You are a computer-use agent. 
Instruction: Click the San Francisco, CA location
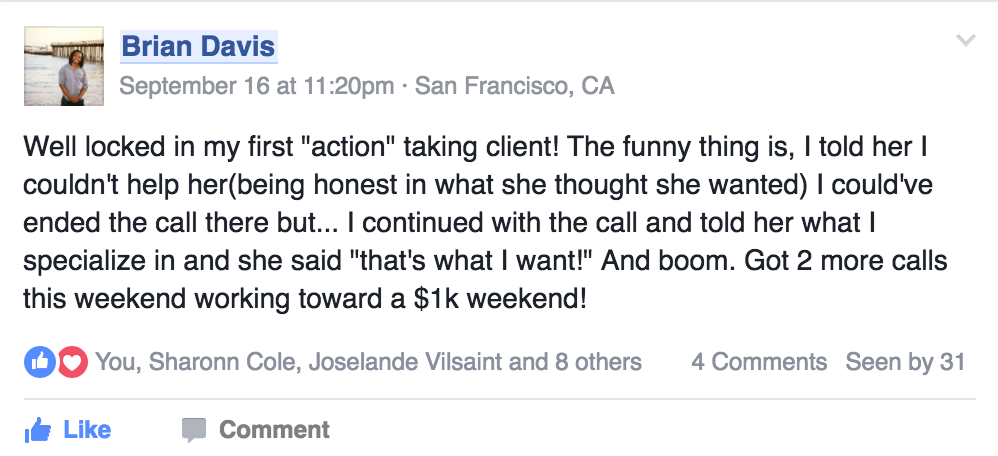click(514, 86)
